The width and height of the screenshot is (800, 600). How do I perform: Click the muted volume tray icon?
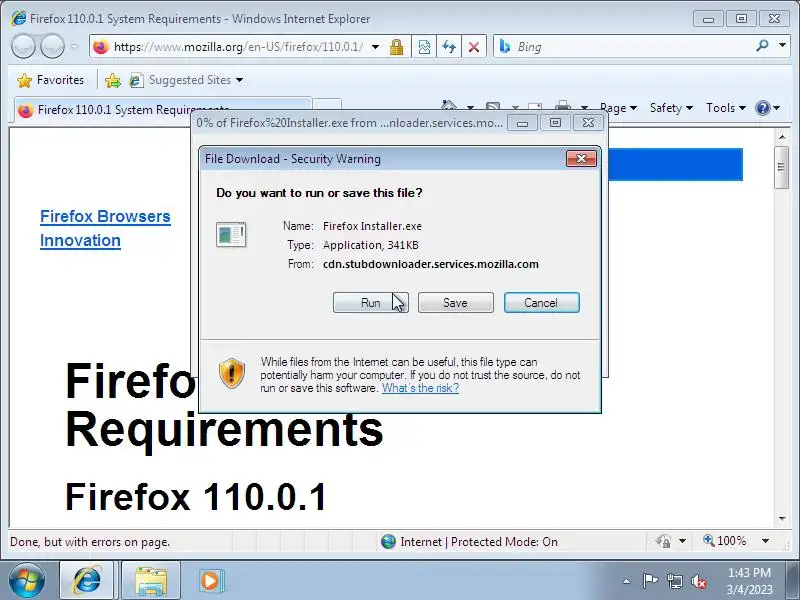point(698,581)
